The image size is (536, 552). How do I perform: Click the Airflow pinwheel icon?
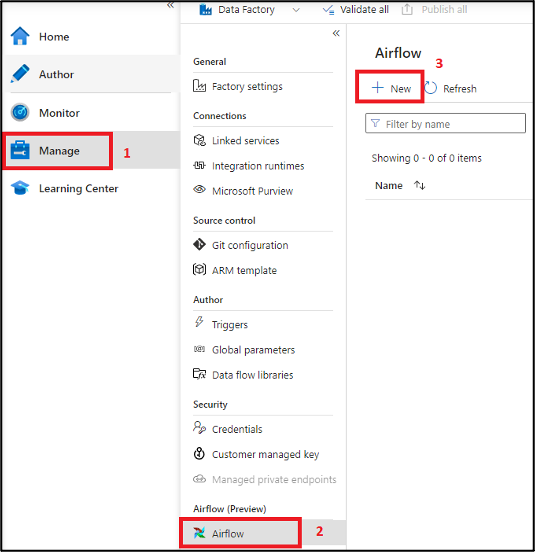pyautogui.click(x=199, y=533)
